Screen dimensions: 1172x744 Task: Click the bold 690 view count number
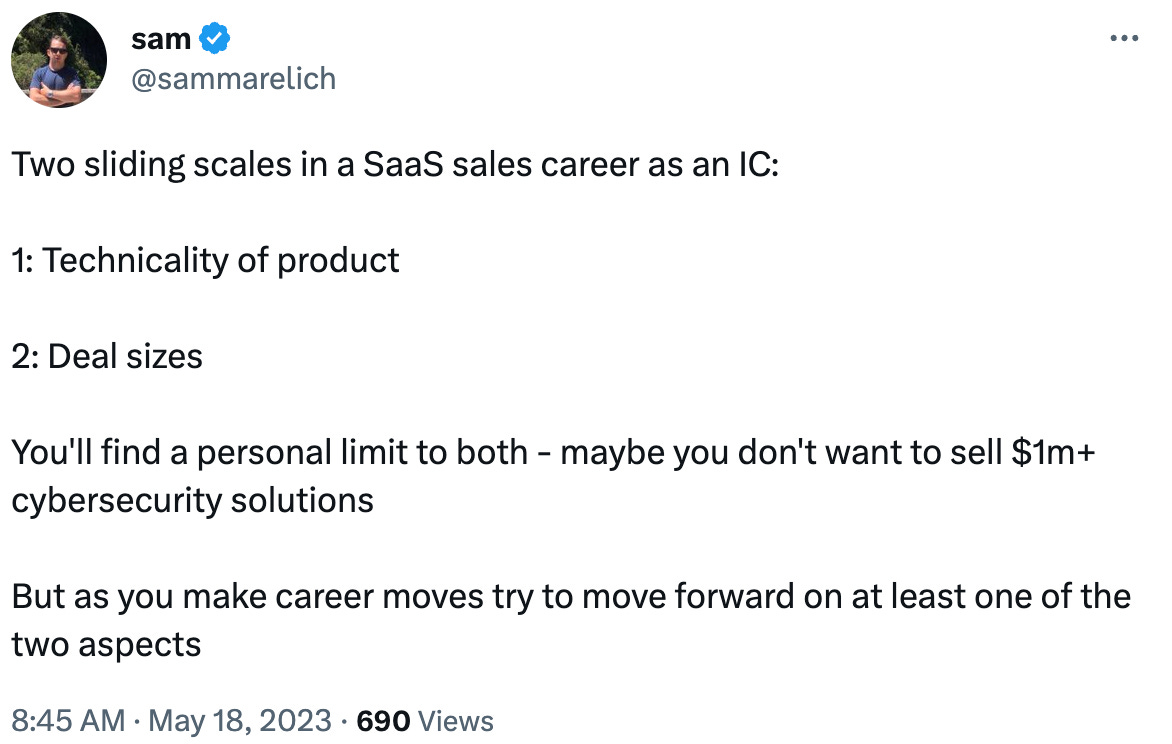(383, 722)
